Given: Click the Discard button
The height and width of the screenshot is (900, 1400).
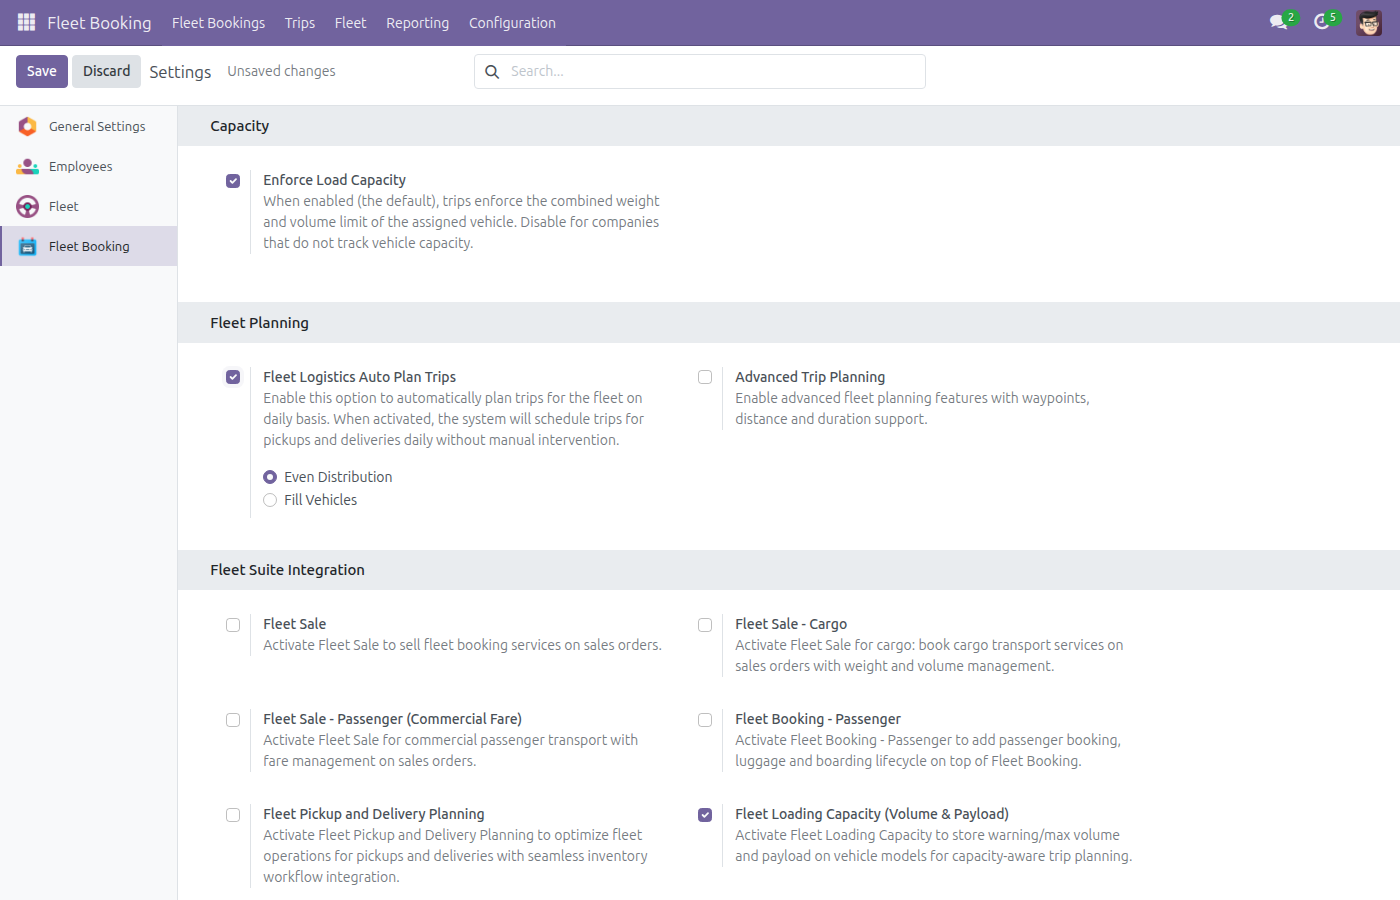Looking at the screenshot, I should pos(106,71).
